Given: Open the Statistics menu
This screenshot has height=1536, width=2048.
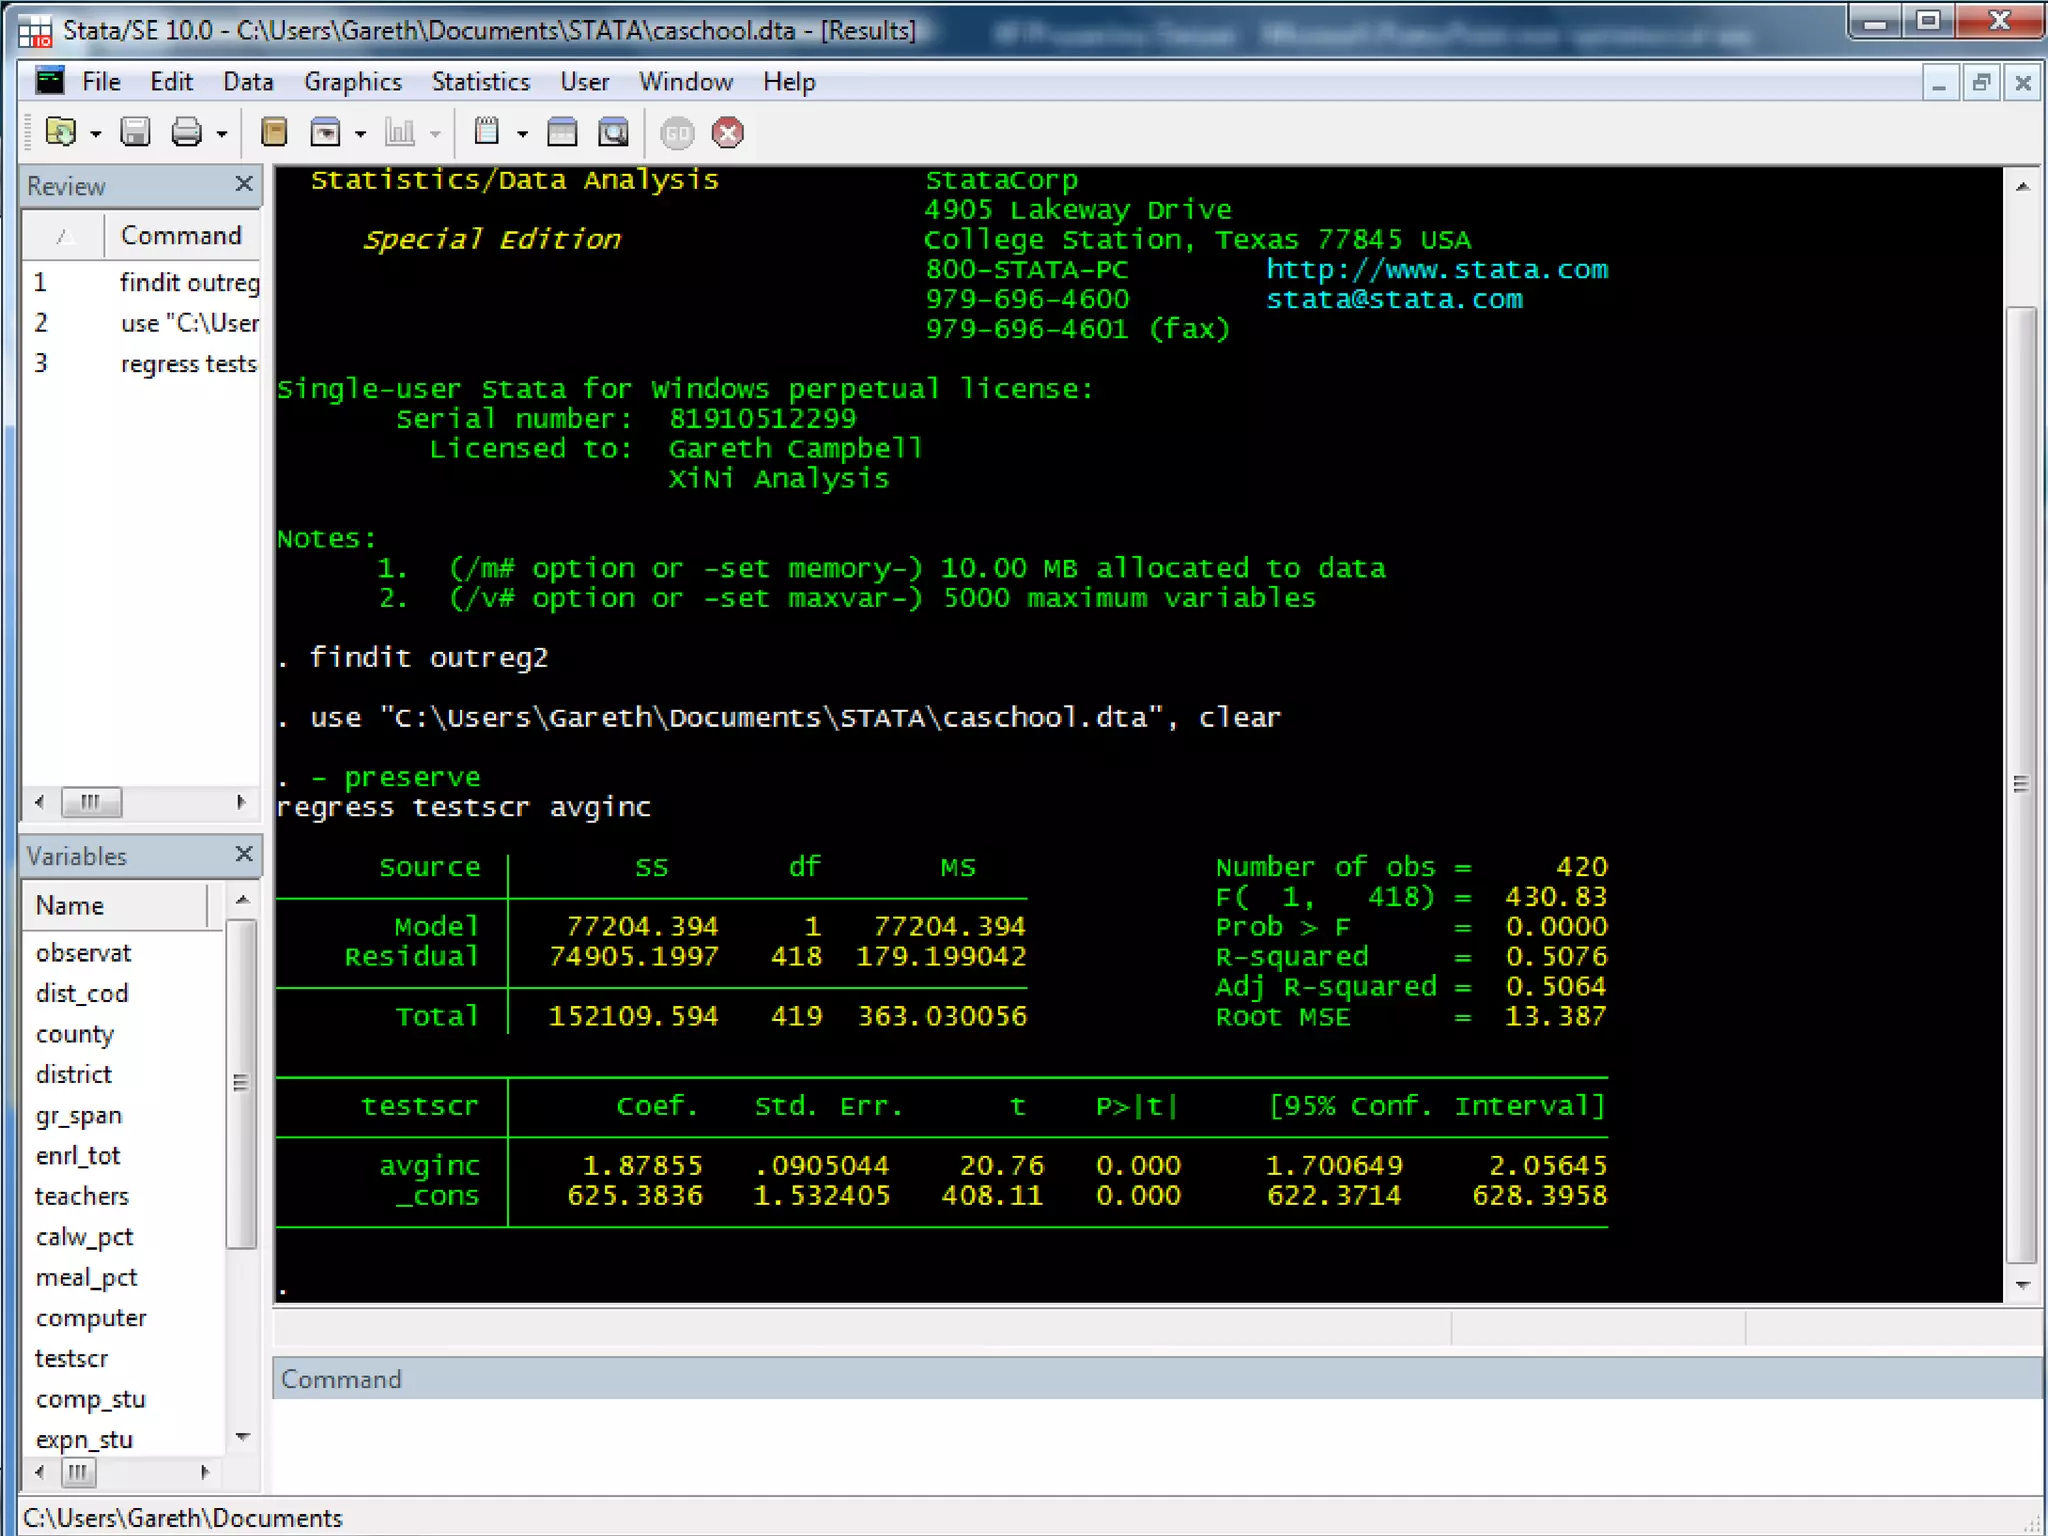Looking at the screenshot, I should (480, 82).
